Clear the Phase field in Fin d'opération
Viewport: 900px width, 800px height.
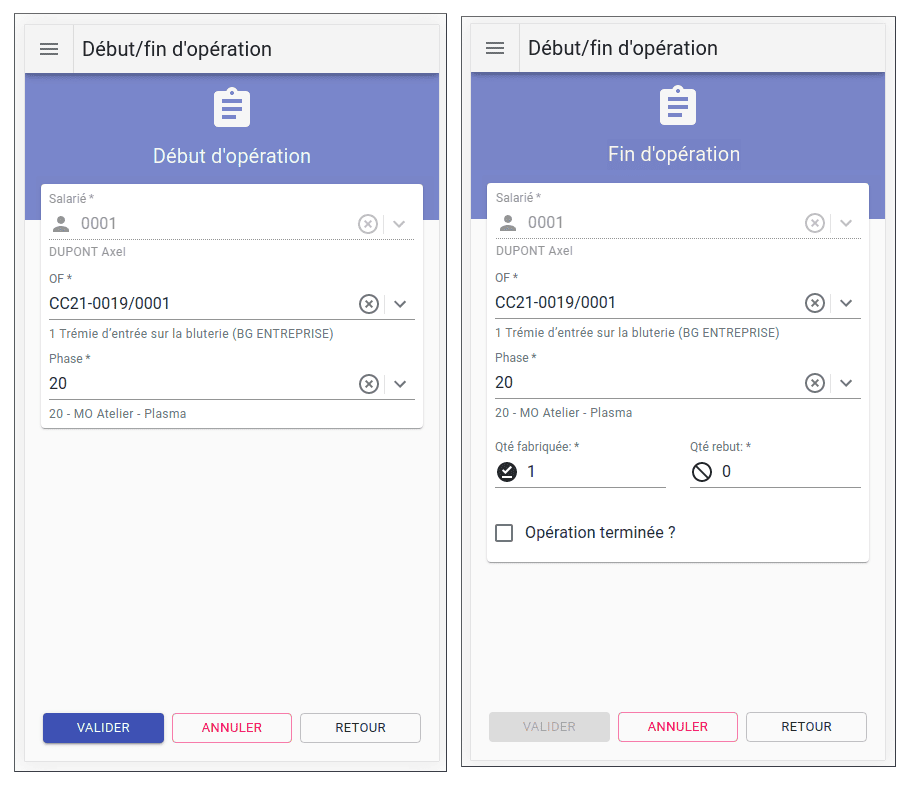[x=815, y=383]
